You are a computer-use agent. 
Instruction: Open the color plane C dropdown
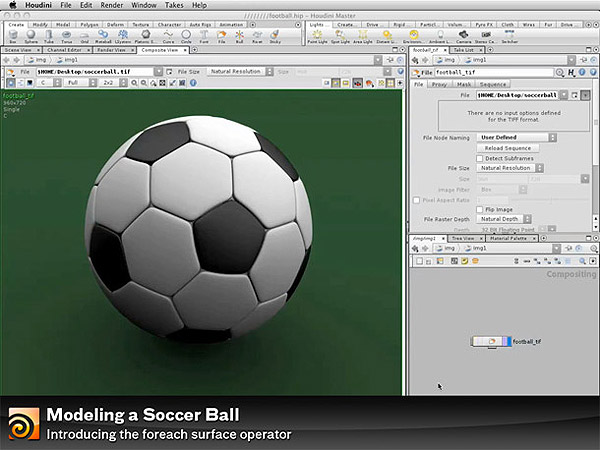pyautogui.click(x=50, y=83)
